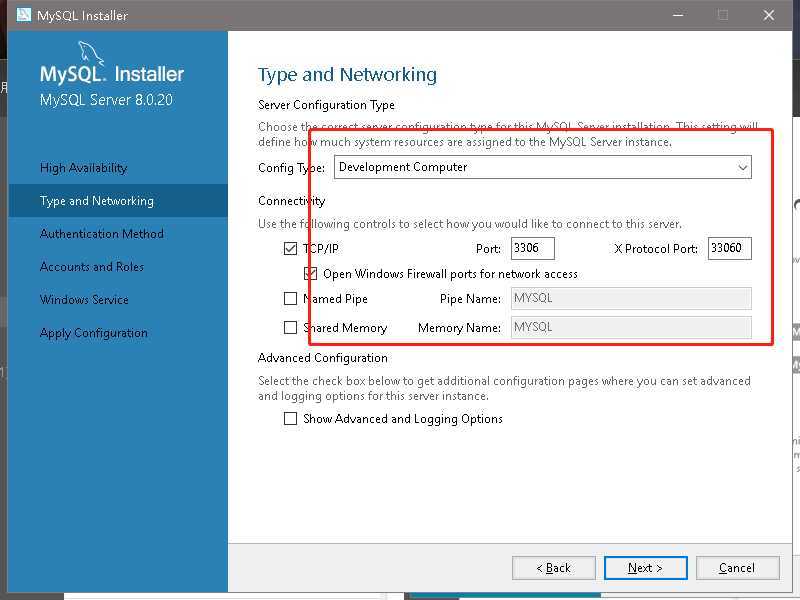Enable the Shared Memory checkbox
The height and width of the screenshot is (600, 800).
click(x=290, y=328)
